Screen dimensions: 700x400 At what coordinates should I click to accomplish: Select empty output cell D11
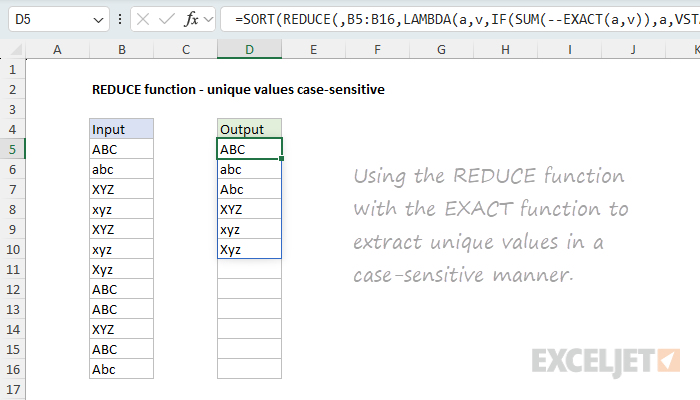250,269
